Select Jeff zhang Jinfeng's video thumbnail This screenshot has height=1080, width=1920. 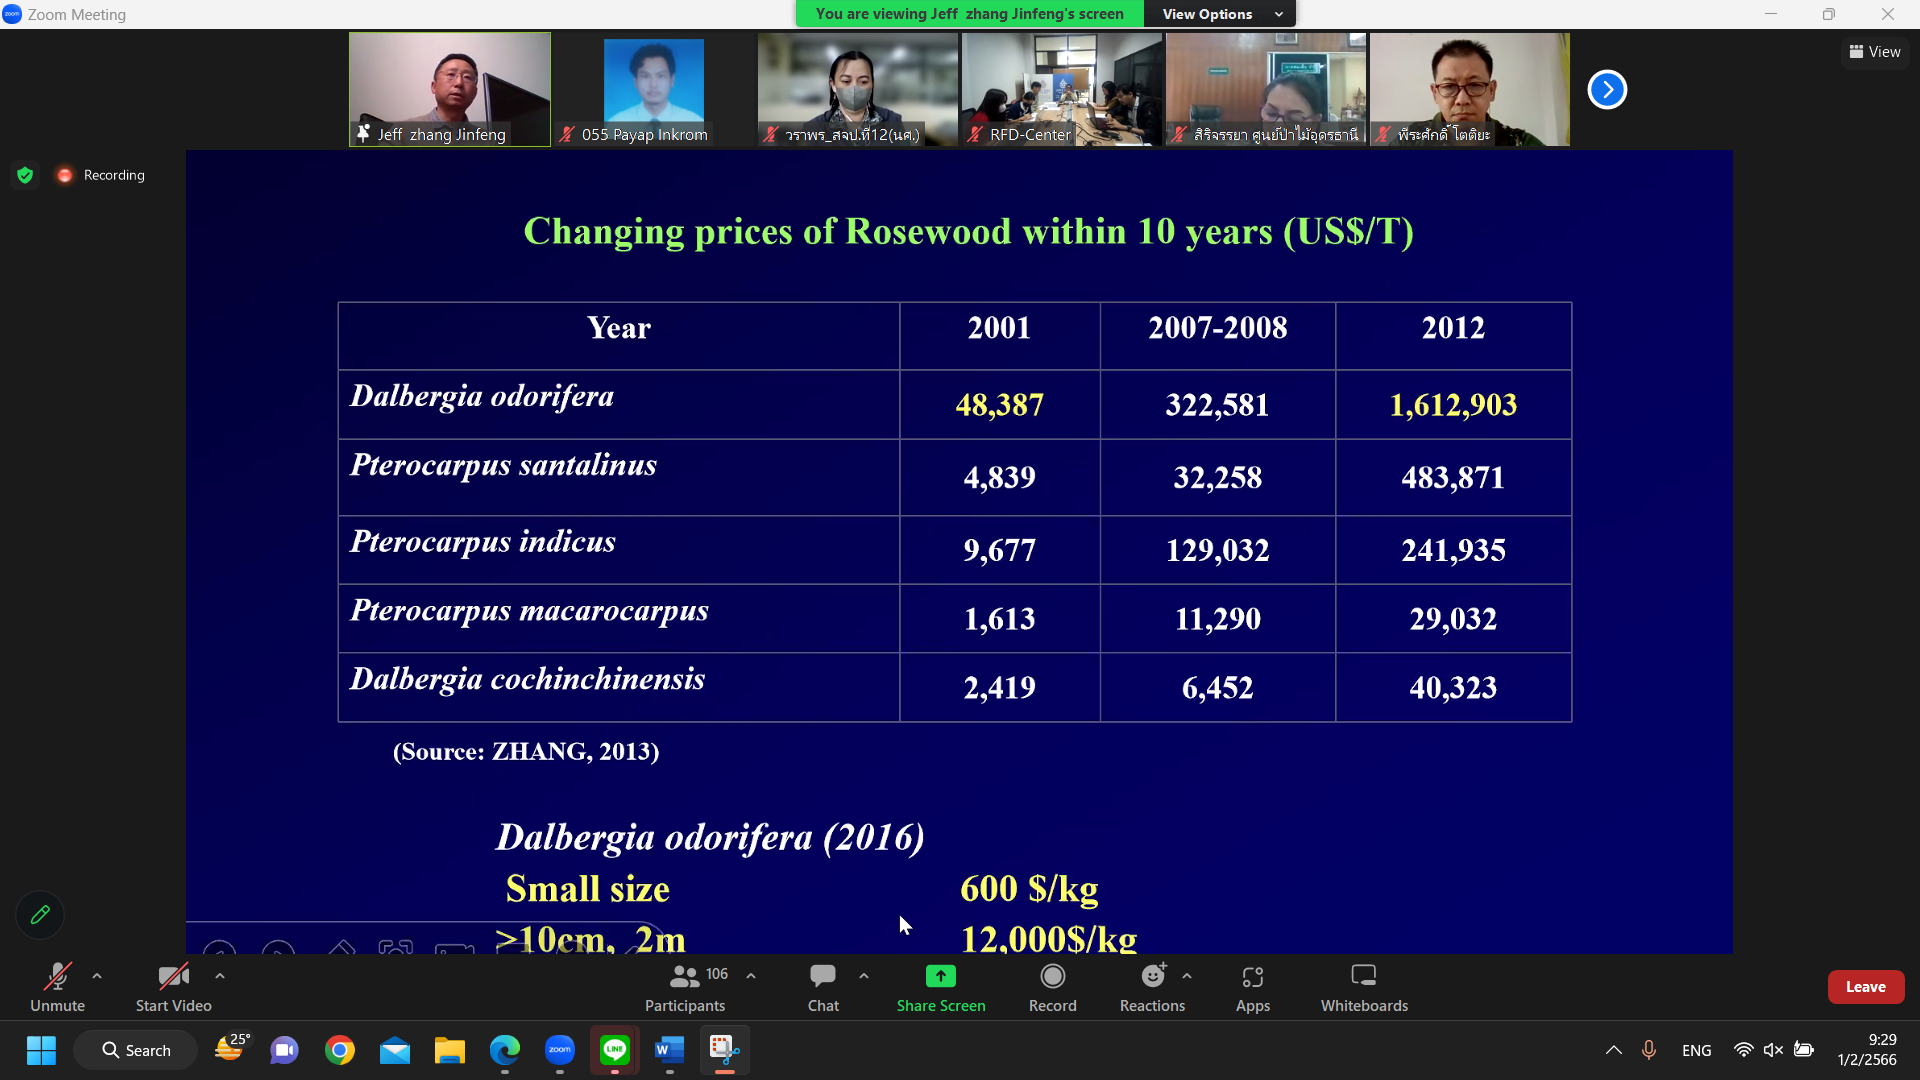pos(449,89)
